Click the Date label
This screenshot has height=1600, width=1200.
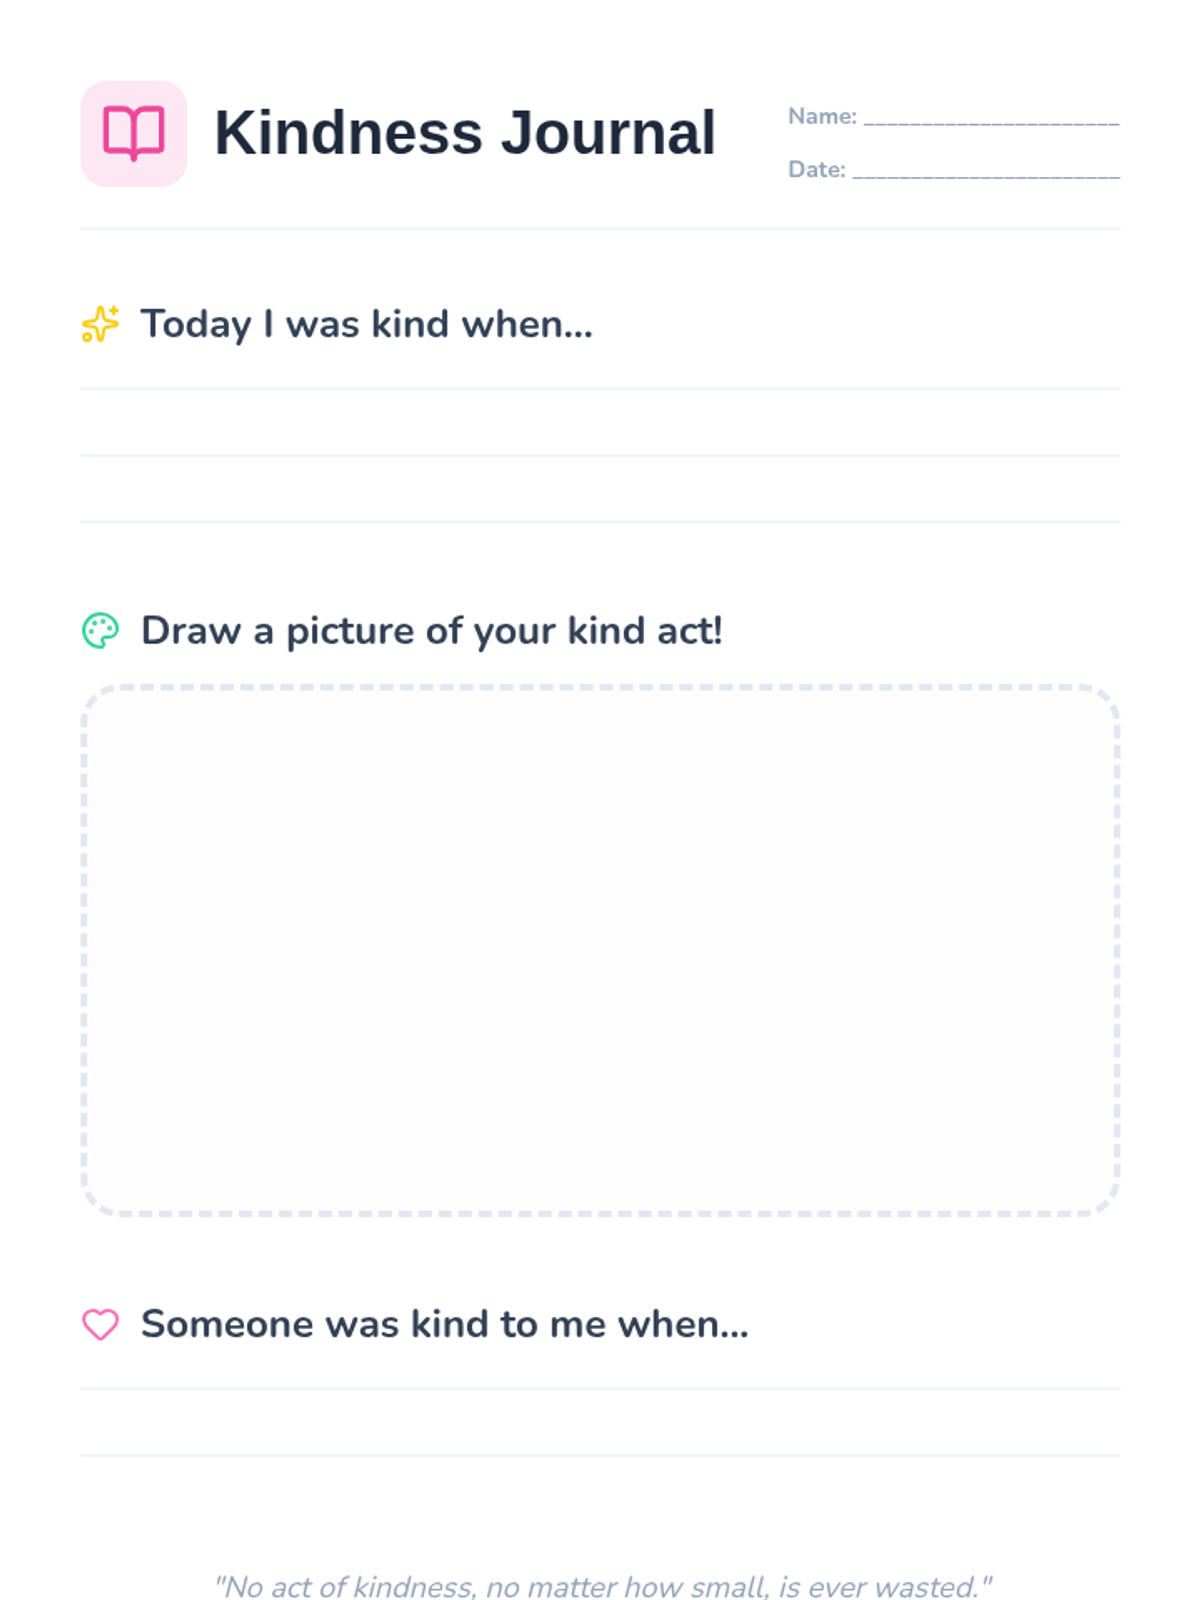coord(816,170)
